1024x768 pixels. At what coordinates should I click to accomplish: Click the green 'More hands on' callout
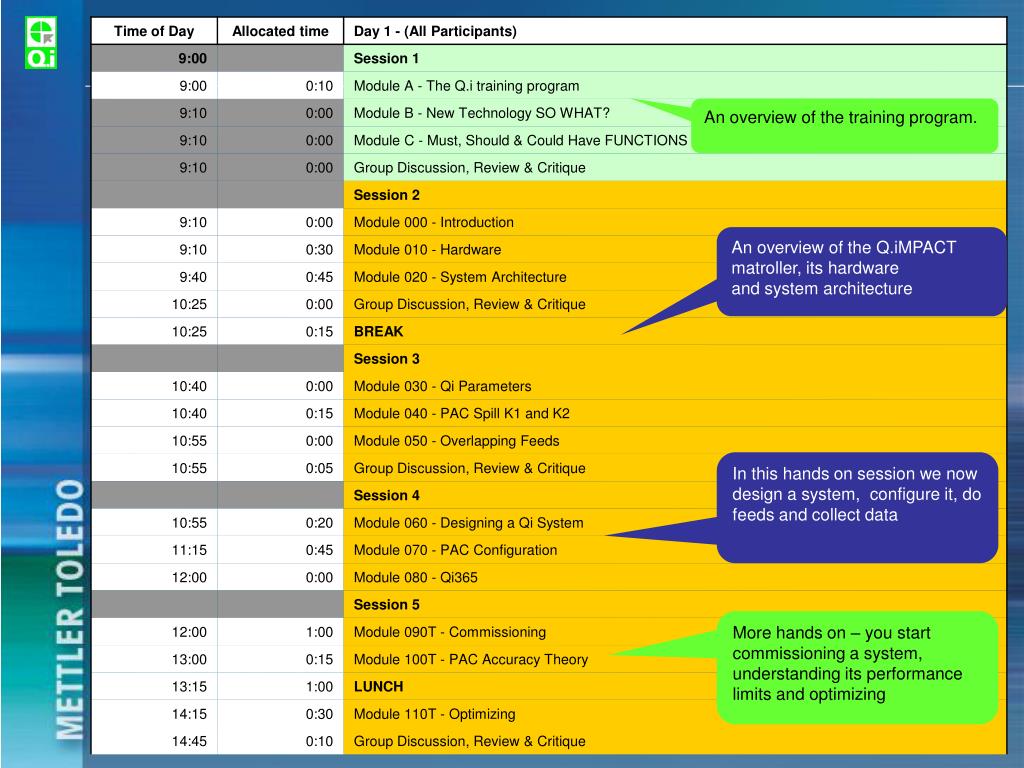point(857,667)
